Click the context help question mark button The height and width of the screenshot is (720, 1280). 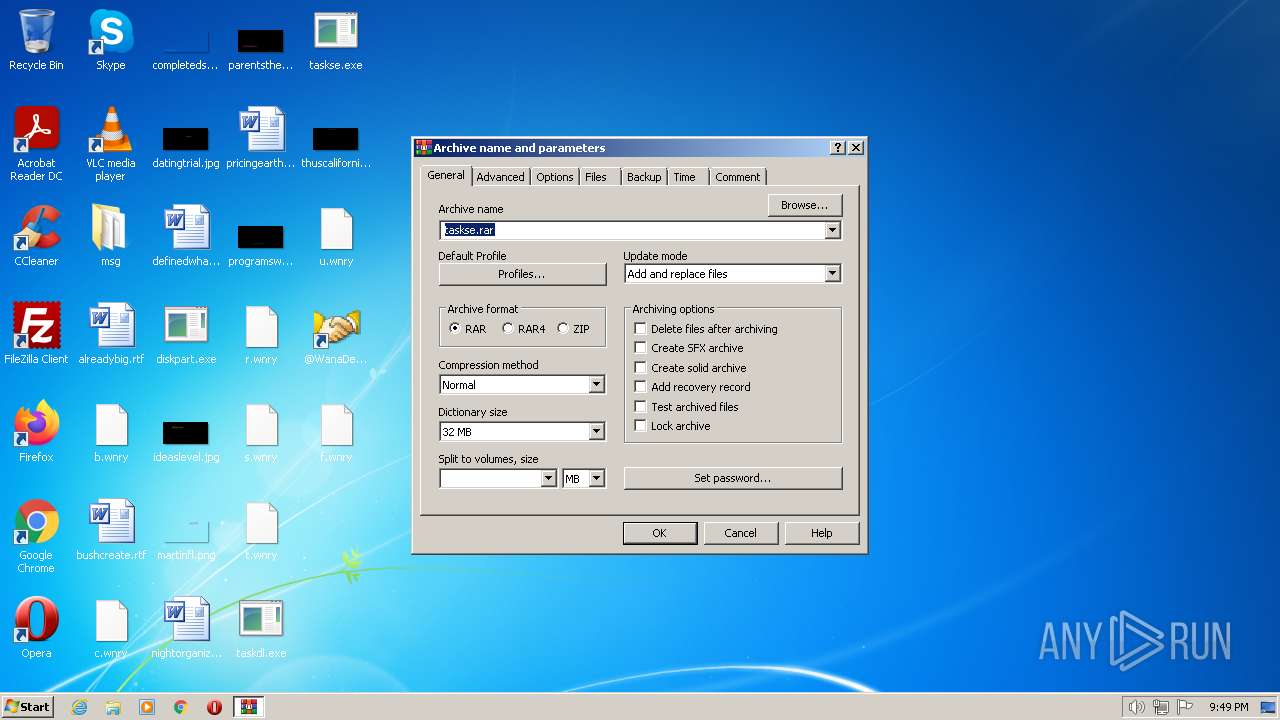(x=837, y=148)
